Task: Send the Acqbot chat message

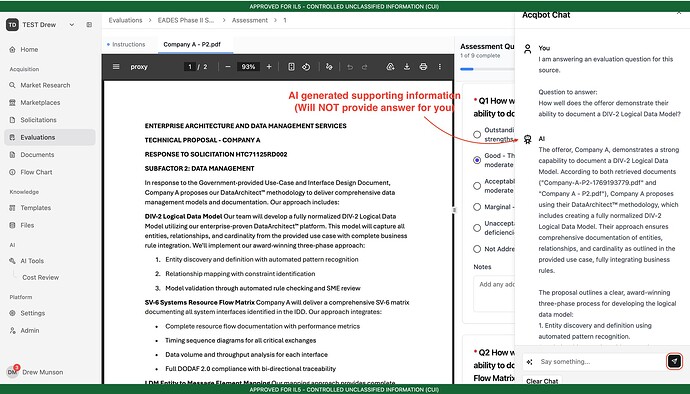Action: pos(674,361)
